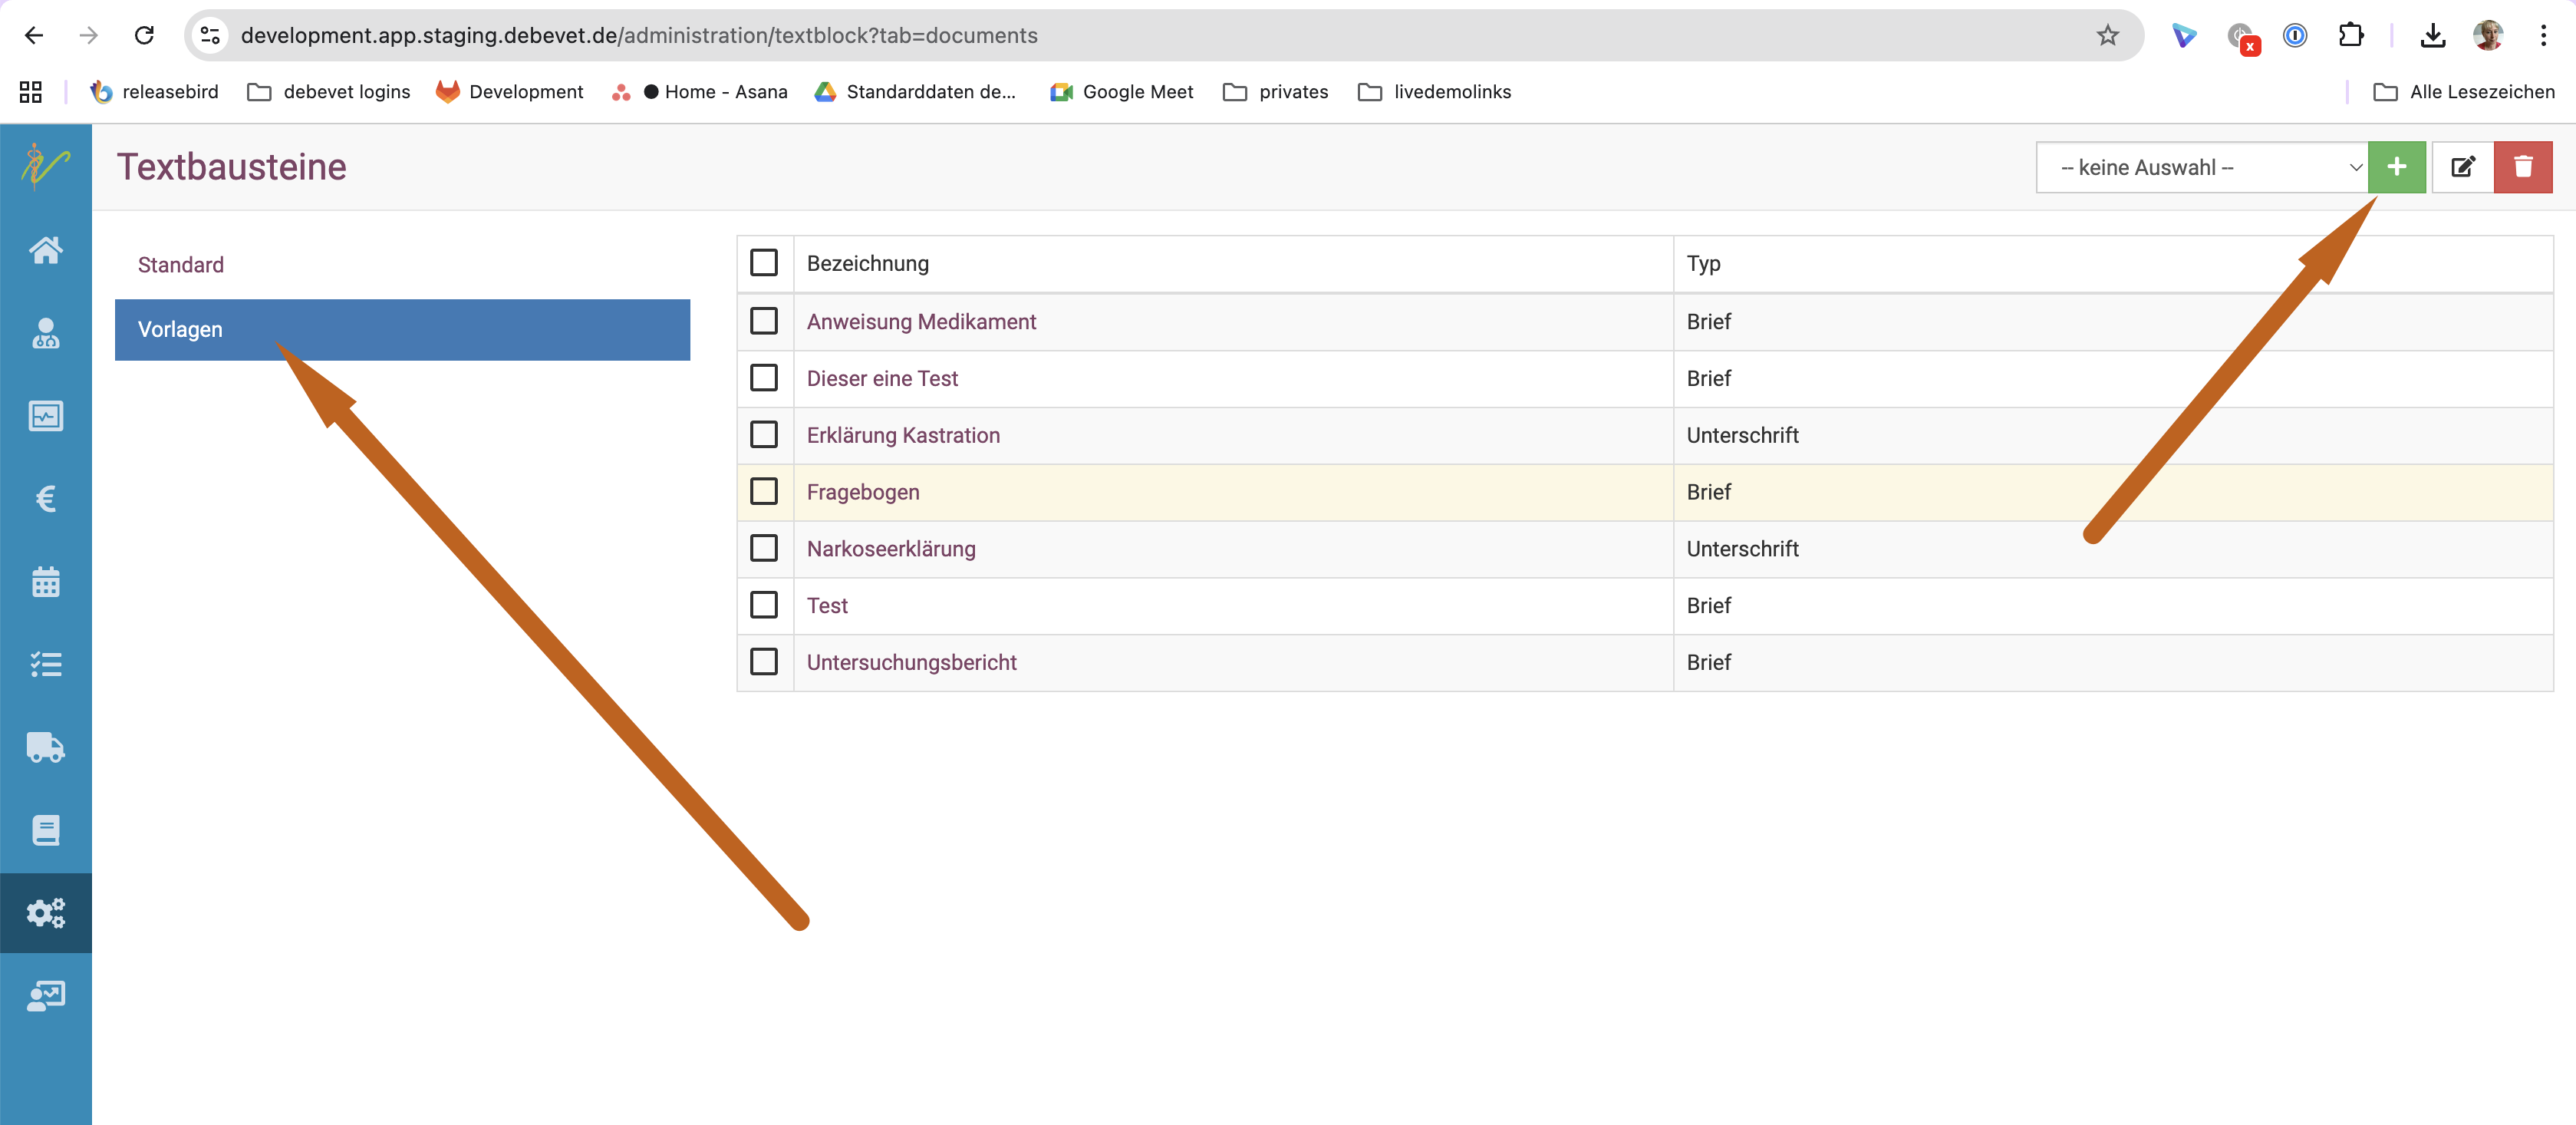Click the edit pencil icon button
The width and height of the screenshot is (2576, 1125).
pos(2462,167)
